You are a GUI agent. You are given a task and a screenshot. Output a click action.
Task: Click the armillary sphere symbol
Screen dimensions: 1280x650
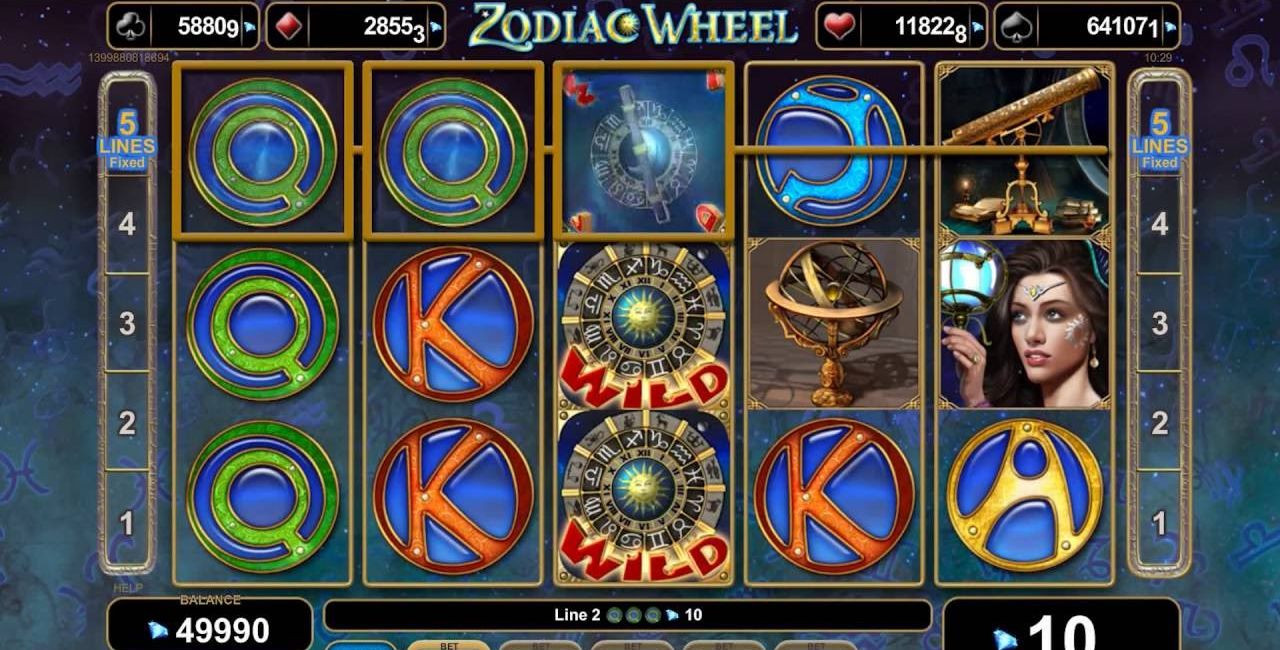(x=834, y=322)
